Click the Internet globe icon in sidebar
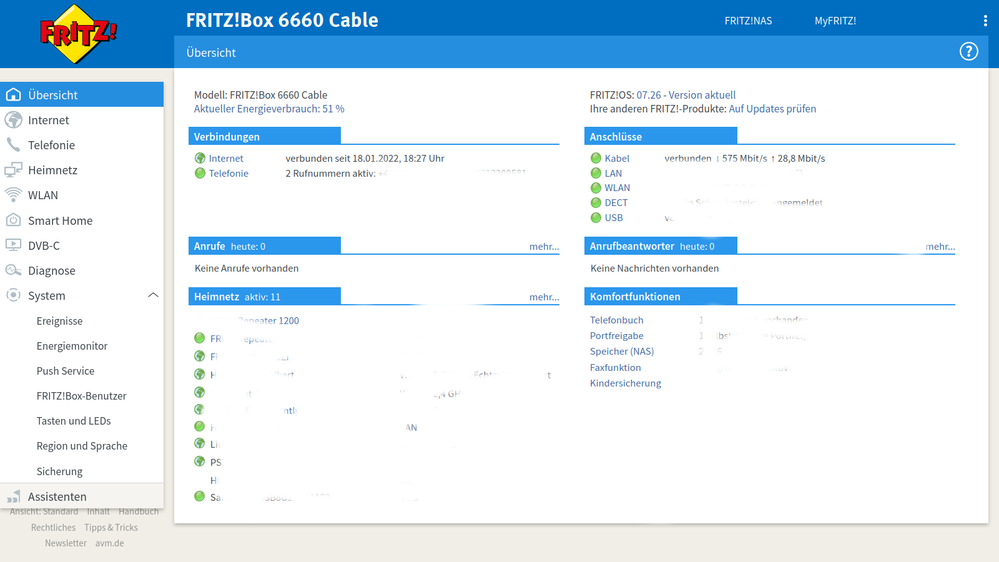The width and height of the screenshot is (999, 562). (x=13, y=120)
